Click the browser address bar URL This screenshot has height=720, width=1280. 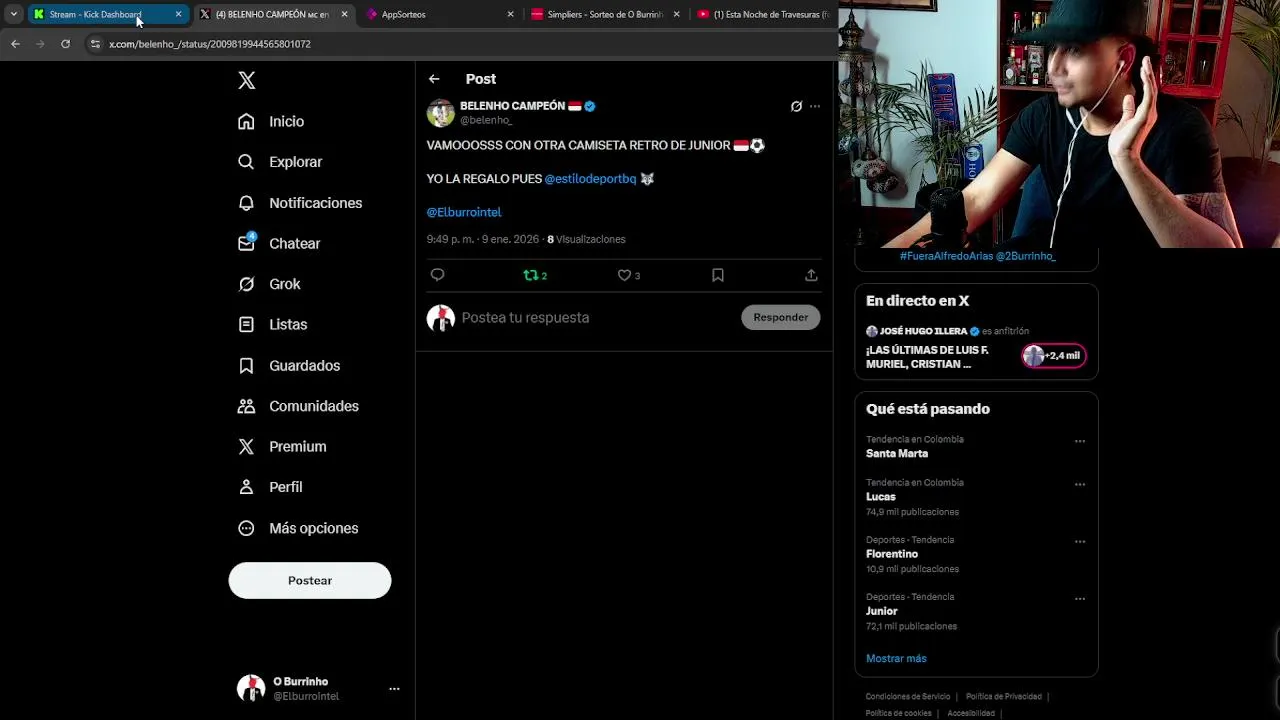pyautogui.click(x=210, y=44)
